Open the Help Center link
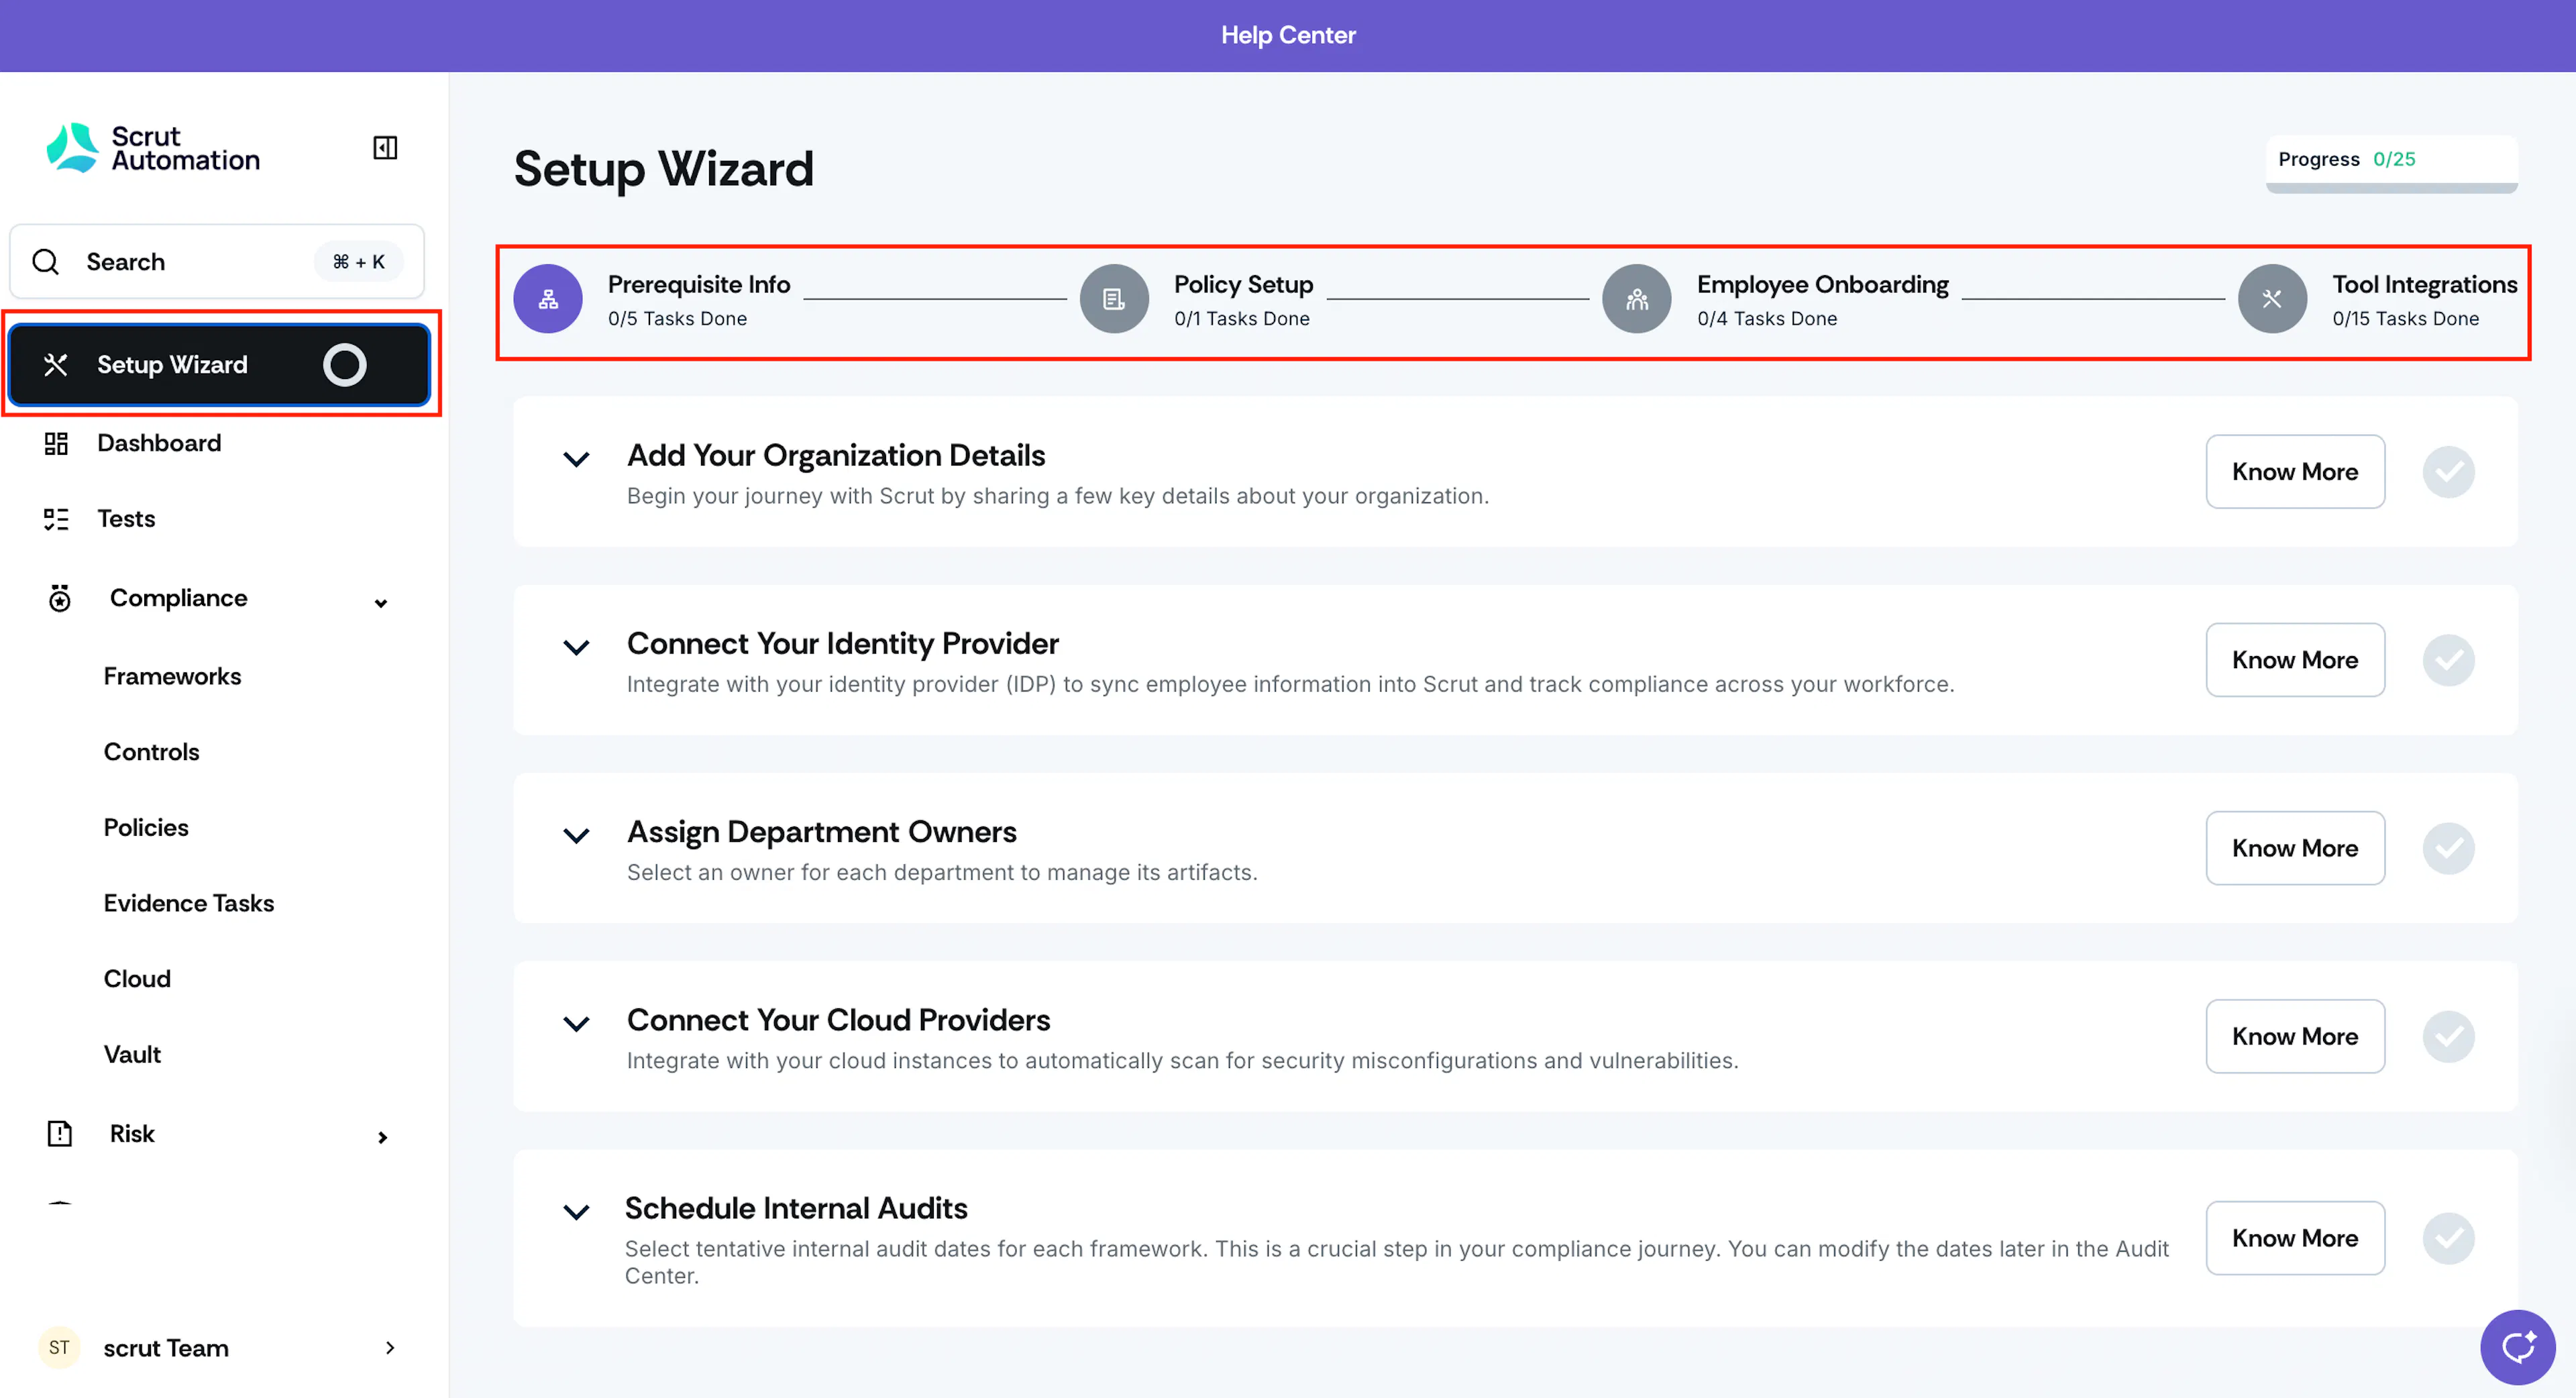The height and width of the screenshot is (1398, 2576). pos(1288,35)
